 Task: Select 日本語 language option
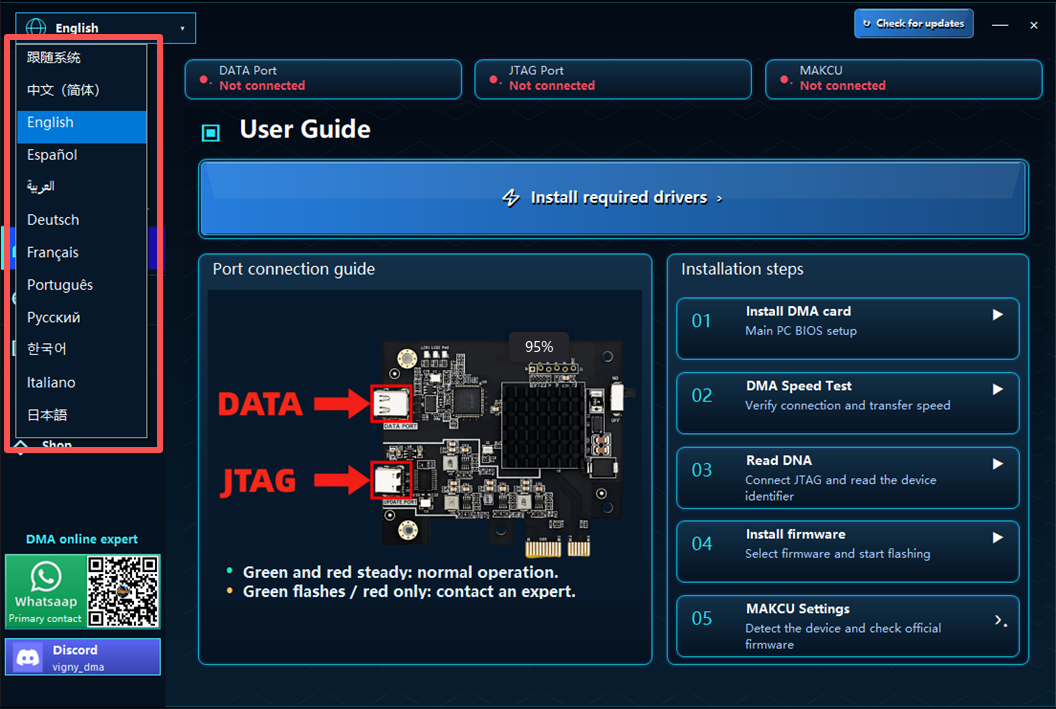tap(81, 415)
